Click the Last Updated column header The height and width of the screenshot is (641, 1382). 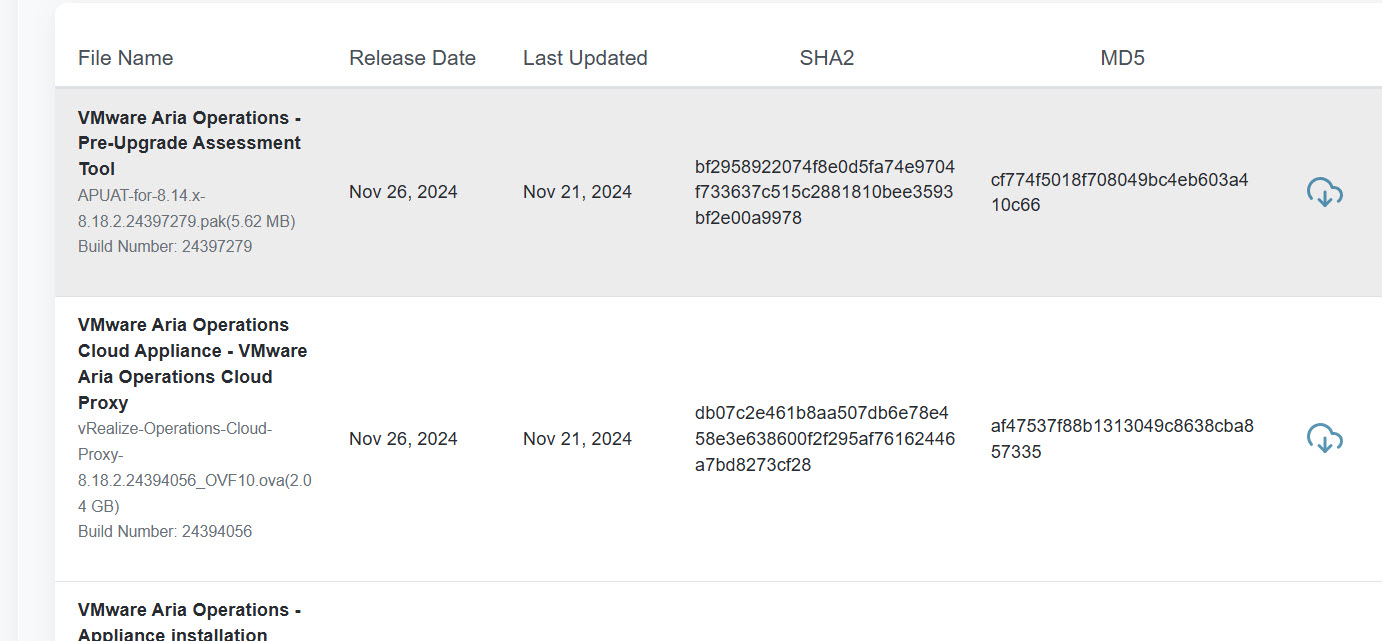[x=585, y=58]
